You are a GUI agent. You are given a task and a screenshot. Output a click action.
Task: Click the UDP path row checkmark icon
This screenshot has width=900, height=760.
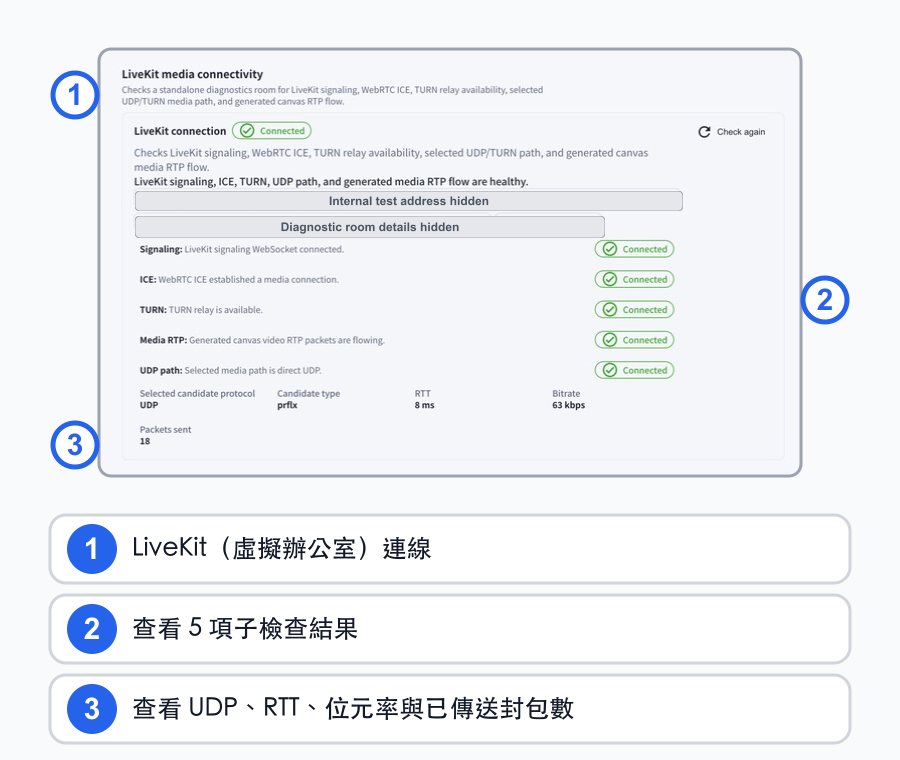coord(610,370)
